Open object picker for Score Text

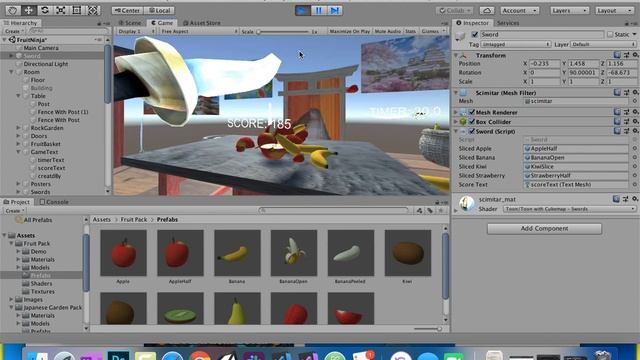click(635, 184)
